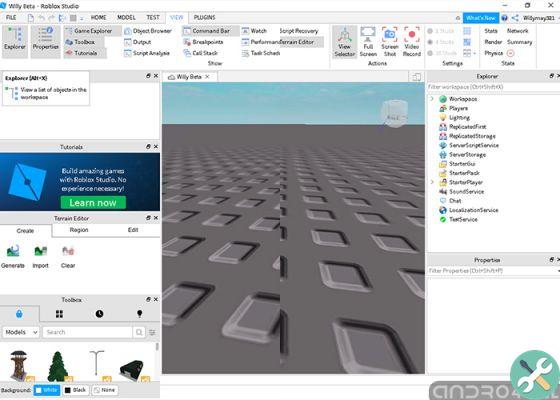Open Script Analysis window
The height and width of the screenshot is (400, 560).
pyautogui.click(x=147, y=53)
